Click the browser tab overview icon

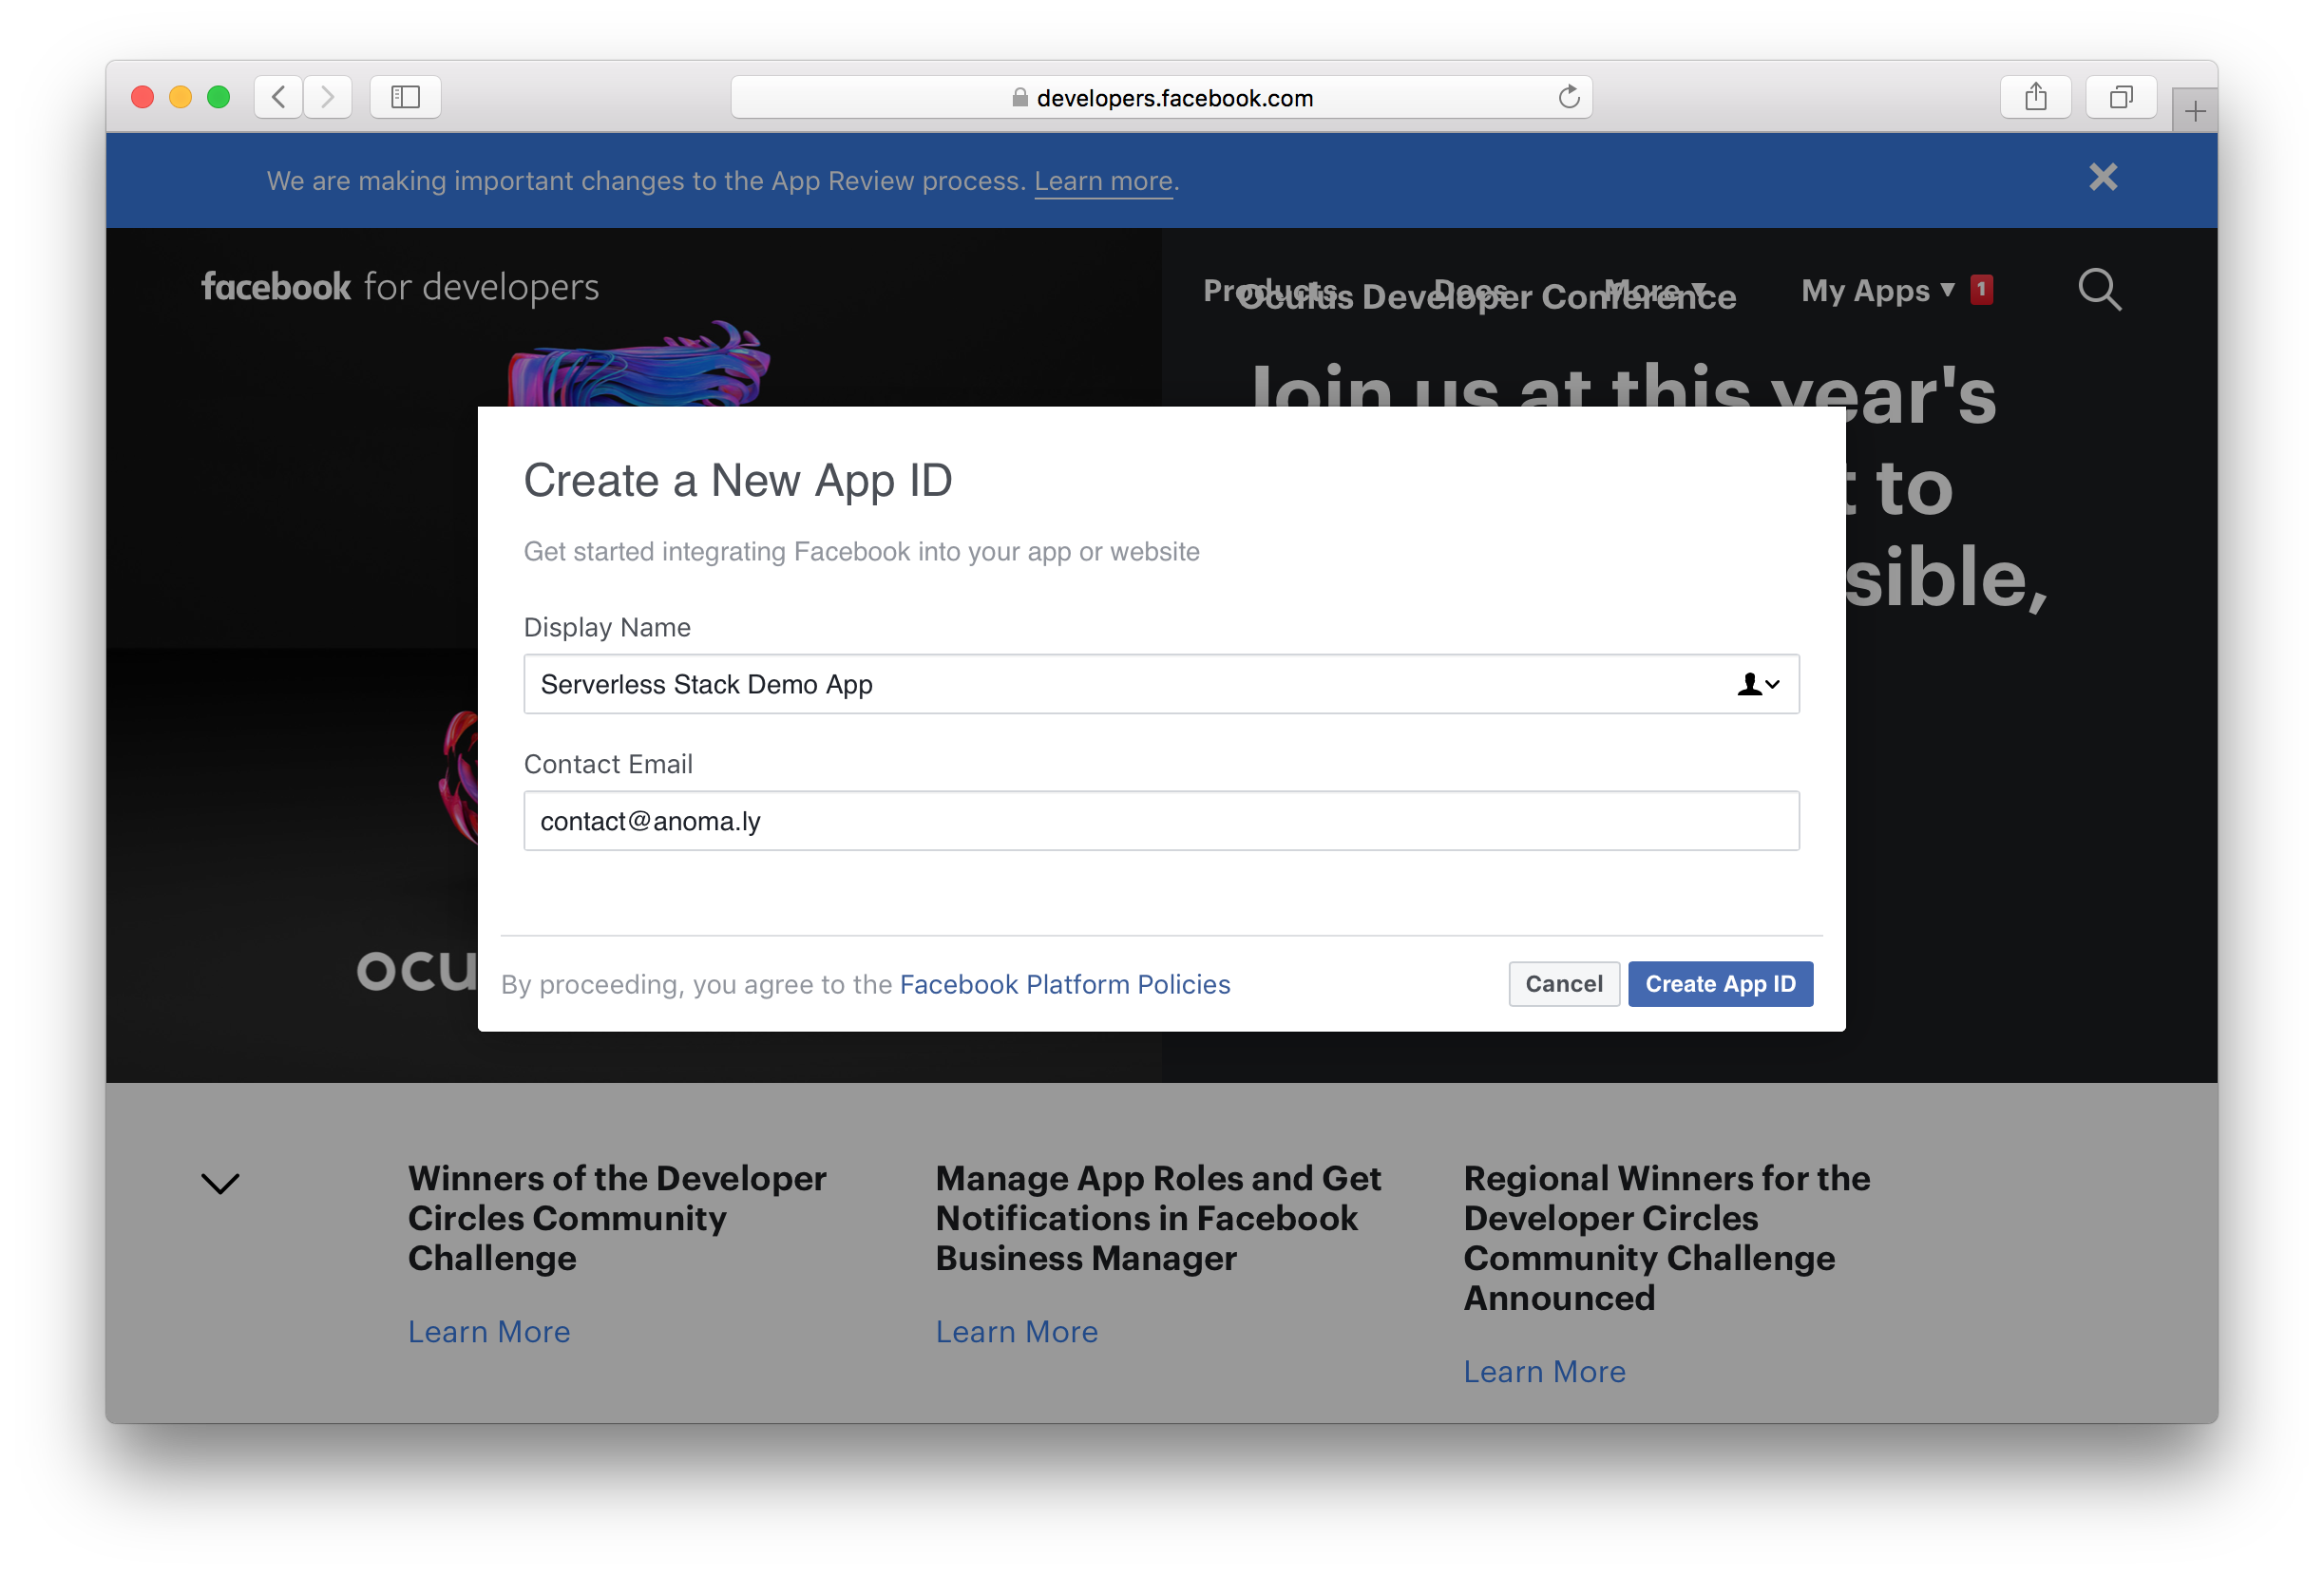(2111, 99)
